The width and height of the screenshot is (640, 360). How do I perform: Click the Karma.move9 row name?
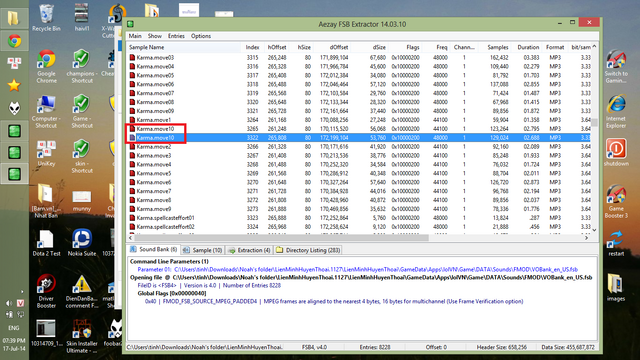pyautogui.click(x=153, y=209)
